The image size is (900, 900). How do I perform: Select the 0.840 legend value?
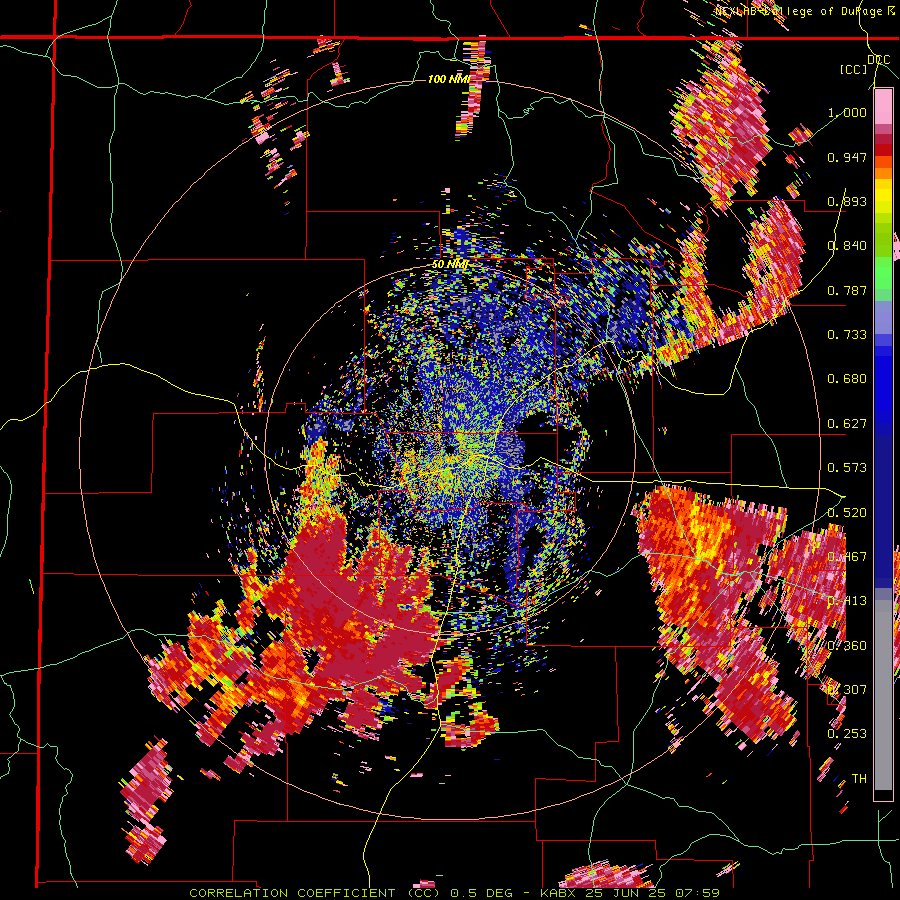pyautogui.click(x=847, y=246)
